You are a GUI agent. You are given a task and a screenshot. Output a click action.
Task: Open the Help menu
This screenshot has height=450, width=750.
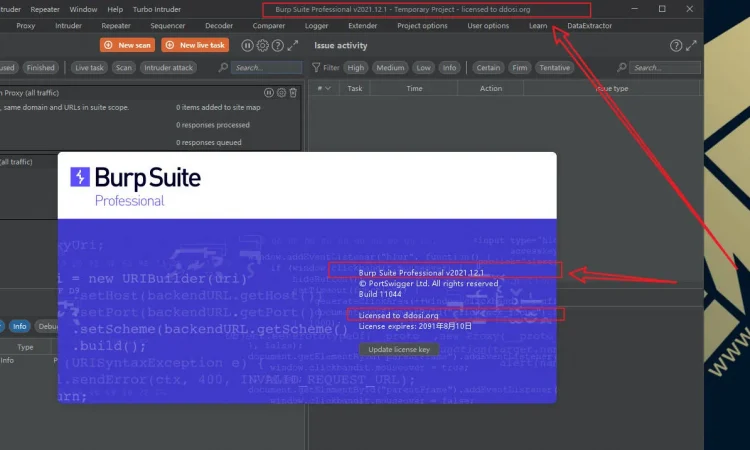(x=115, y=9)
